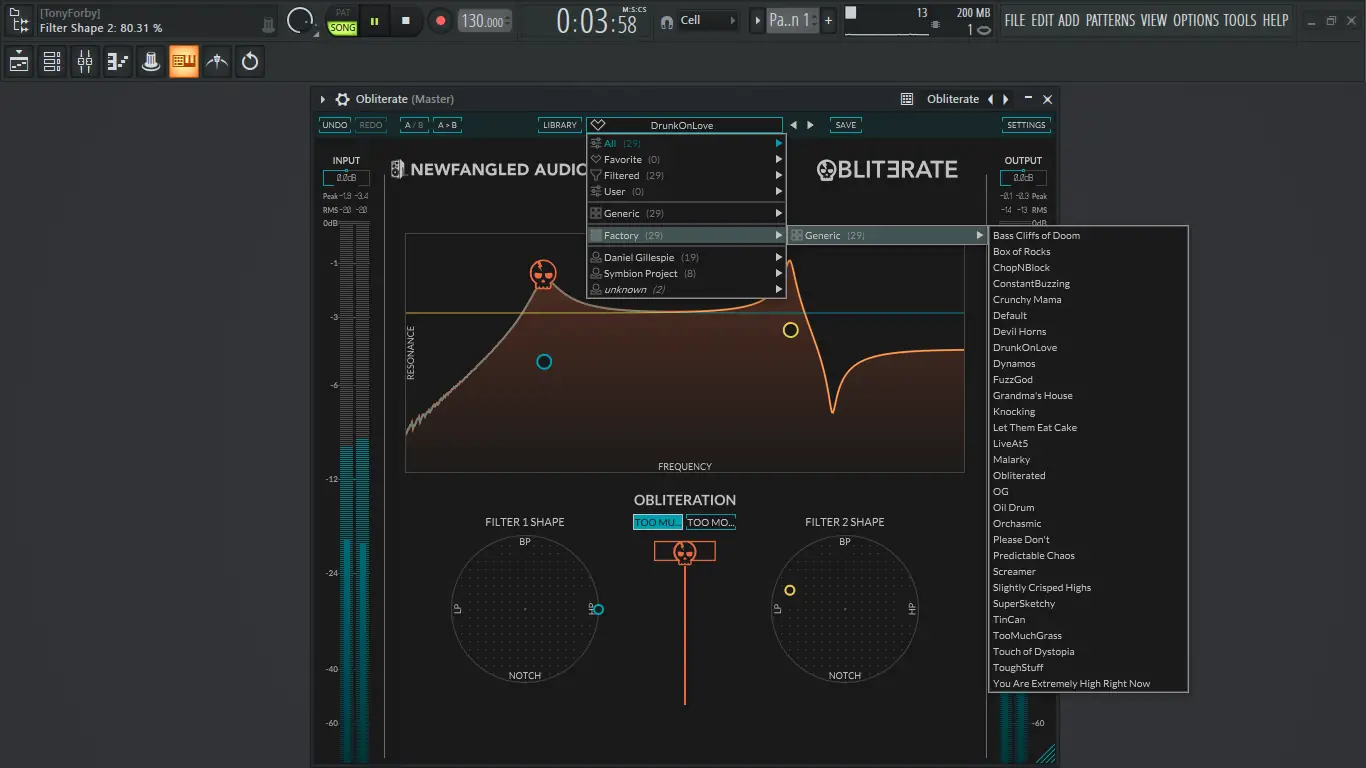Click the Obliteration skull slider handle
The height and width of the screenshot is (768, 1366).
coord(685,552)
